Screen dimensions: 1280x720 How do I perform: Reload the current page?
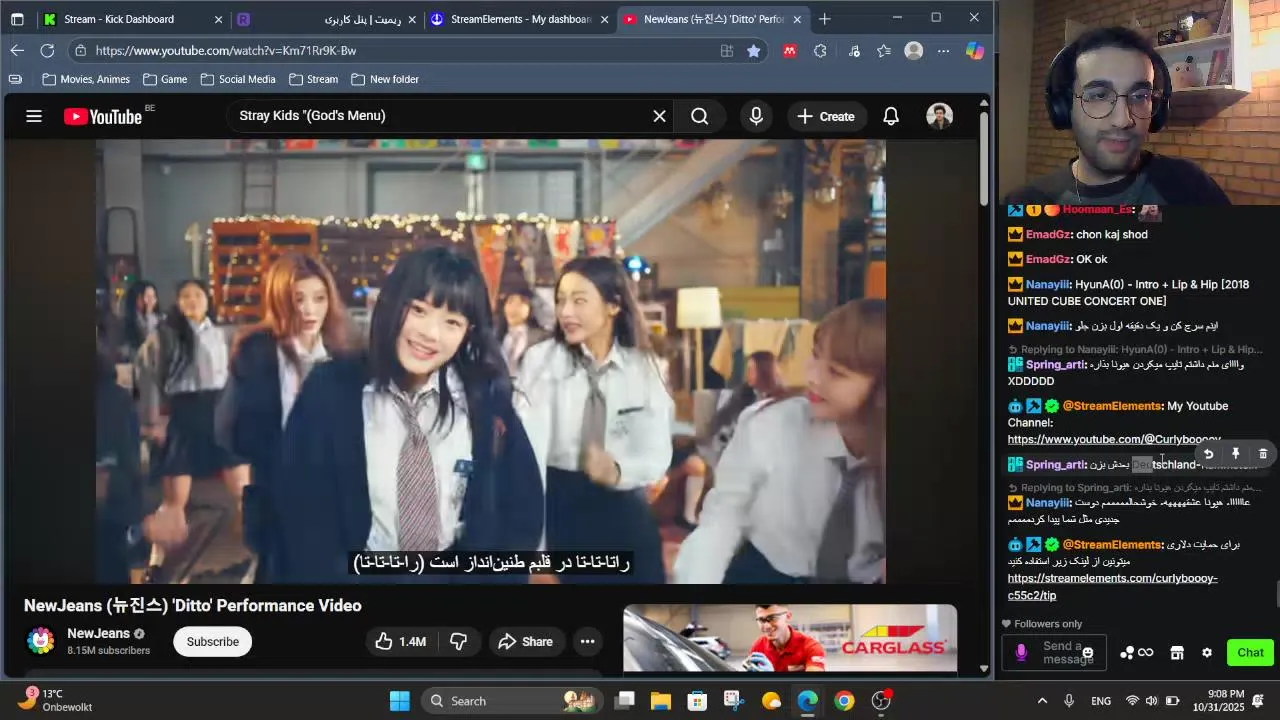pyautogui.click(x=47, y=50)
